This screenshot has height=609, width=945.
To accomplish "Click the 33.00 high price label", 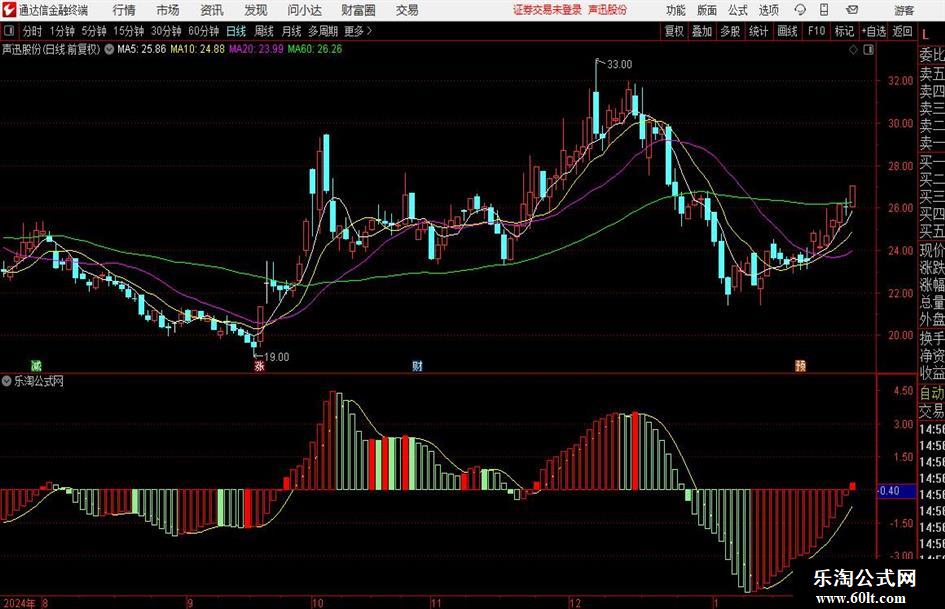I will (x=620, y=65).
